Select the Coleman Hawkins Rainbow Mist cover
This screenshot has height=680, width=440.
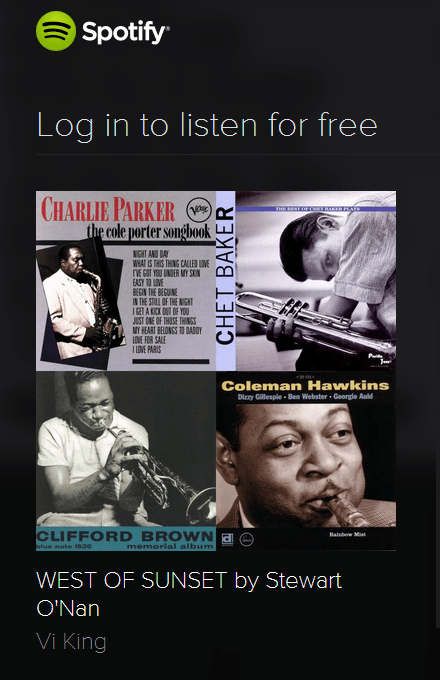pyautogui.click(x=306, y=461)
